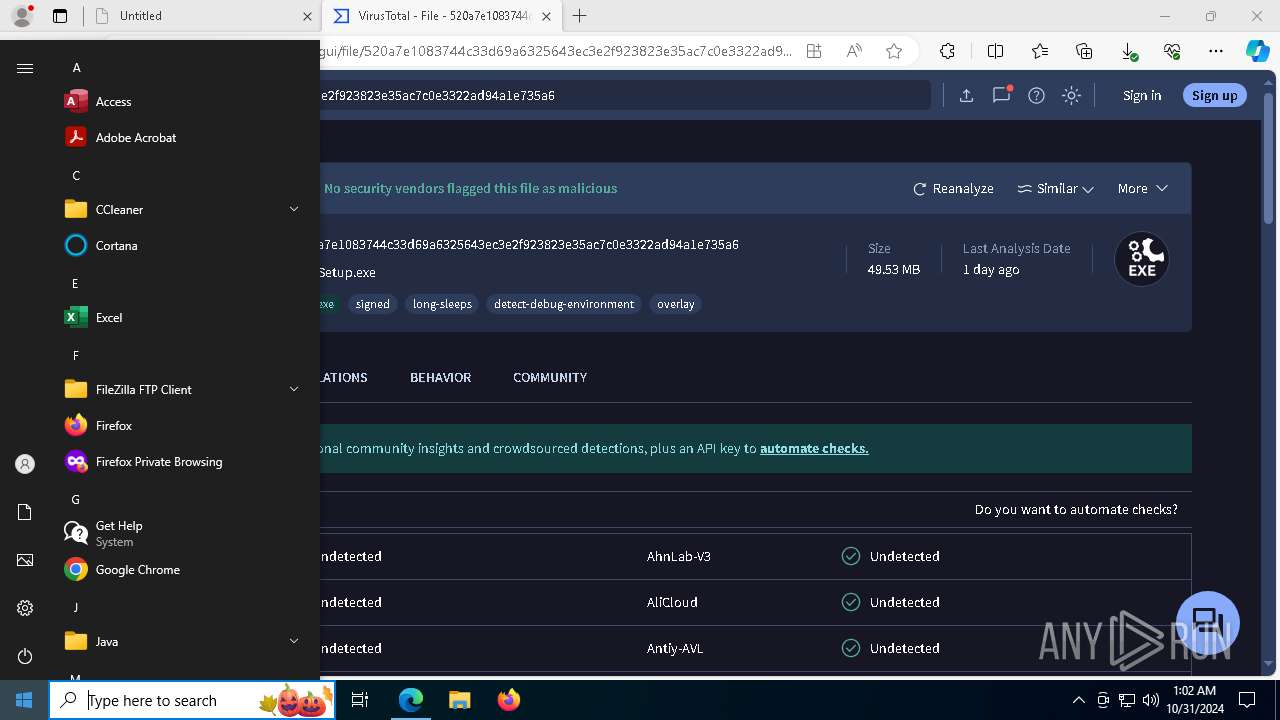Click the Edge address bar URL

click(556, 51)
